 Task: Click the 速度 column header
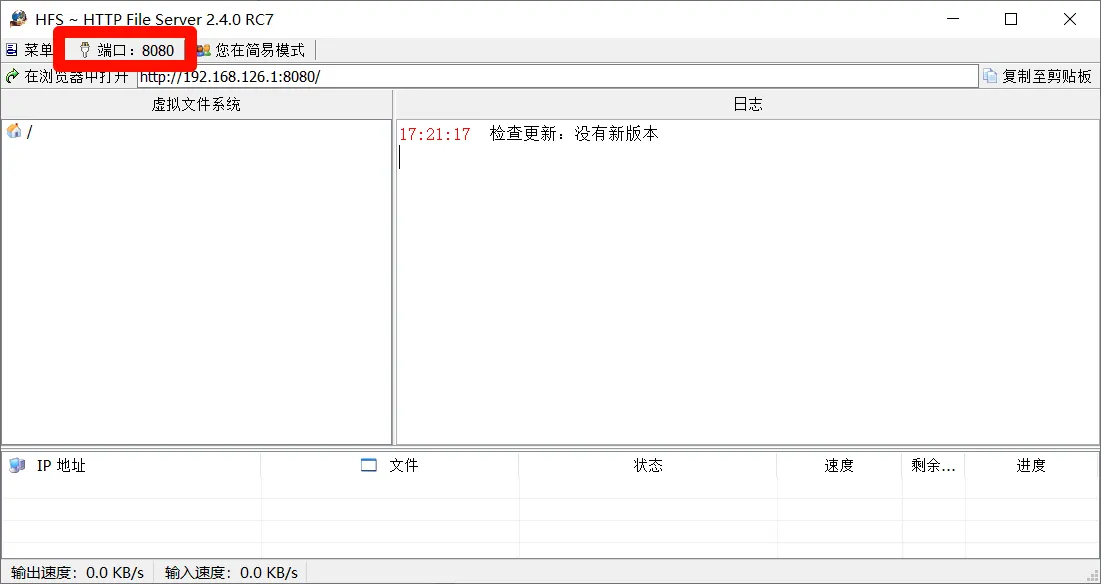click(x=839, y=465)
